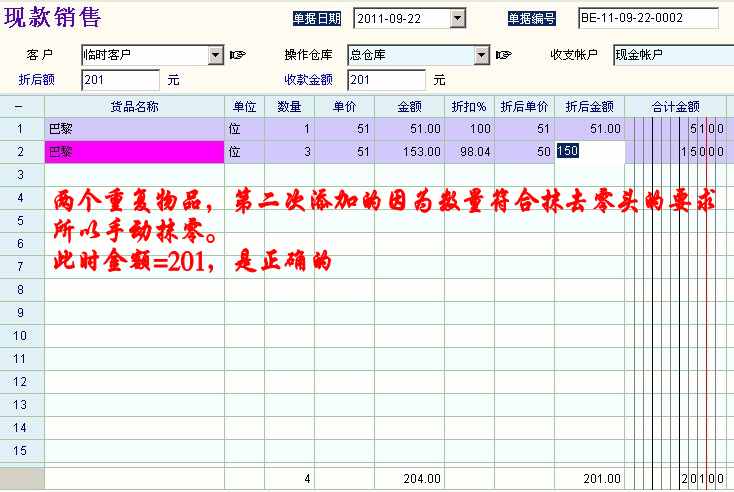Click the 货品名称 column header

[x=134, y=106]
